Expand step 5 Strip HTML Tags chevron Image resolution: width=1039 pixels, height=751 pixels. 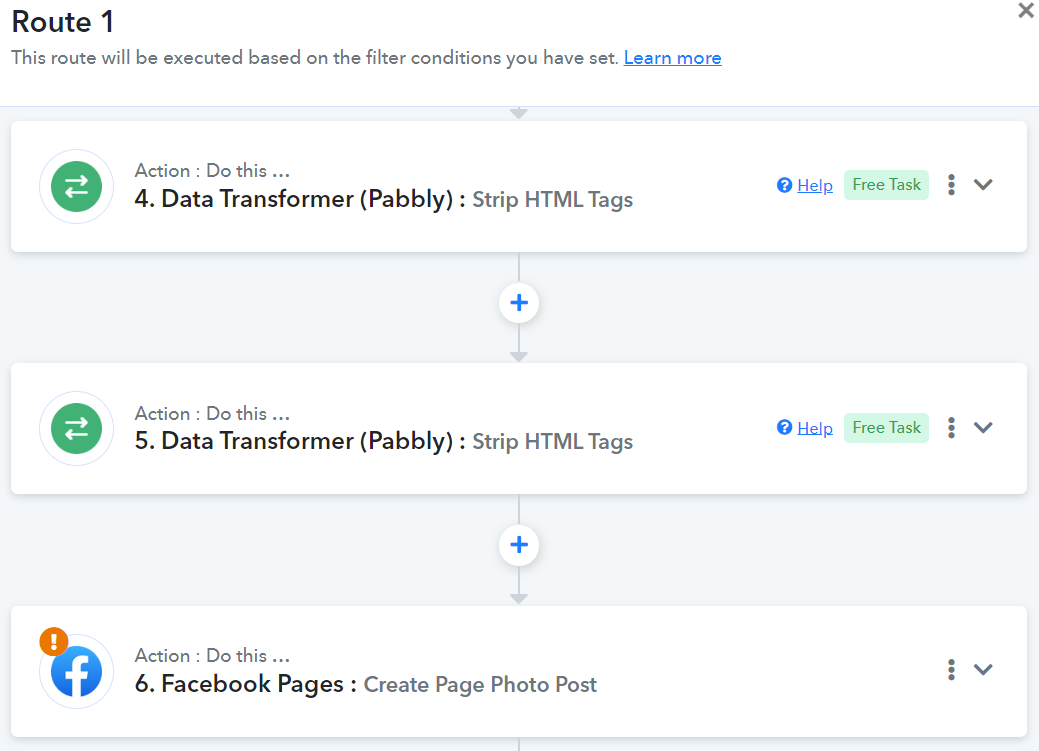coord(983,428)
